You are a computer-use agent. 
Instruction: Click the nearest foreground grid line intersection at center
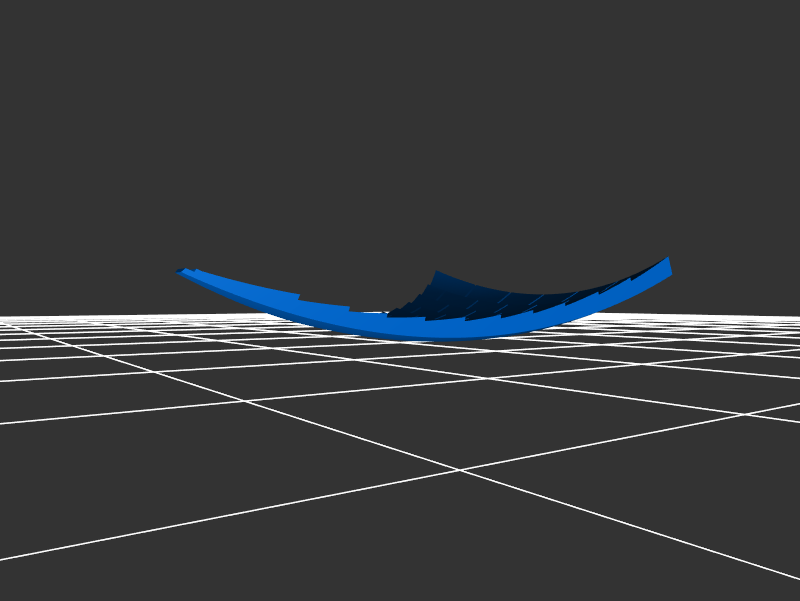[459, 470]
